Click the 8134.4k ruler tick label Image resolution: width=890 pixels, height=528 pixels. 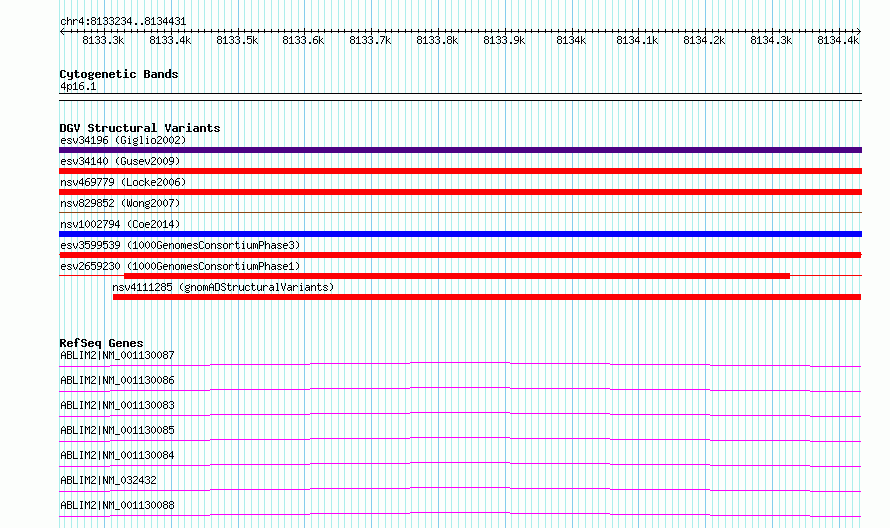coord(838,41)
